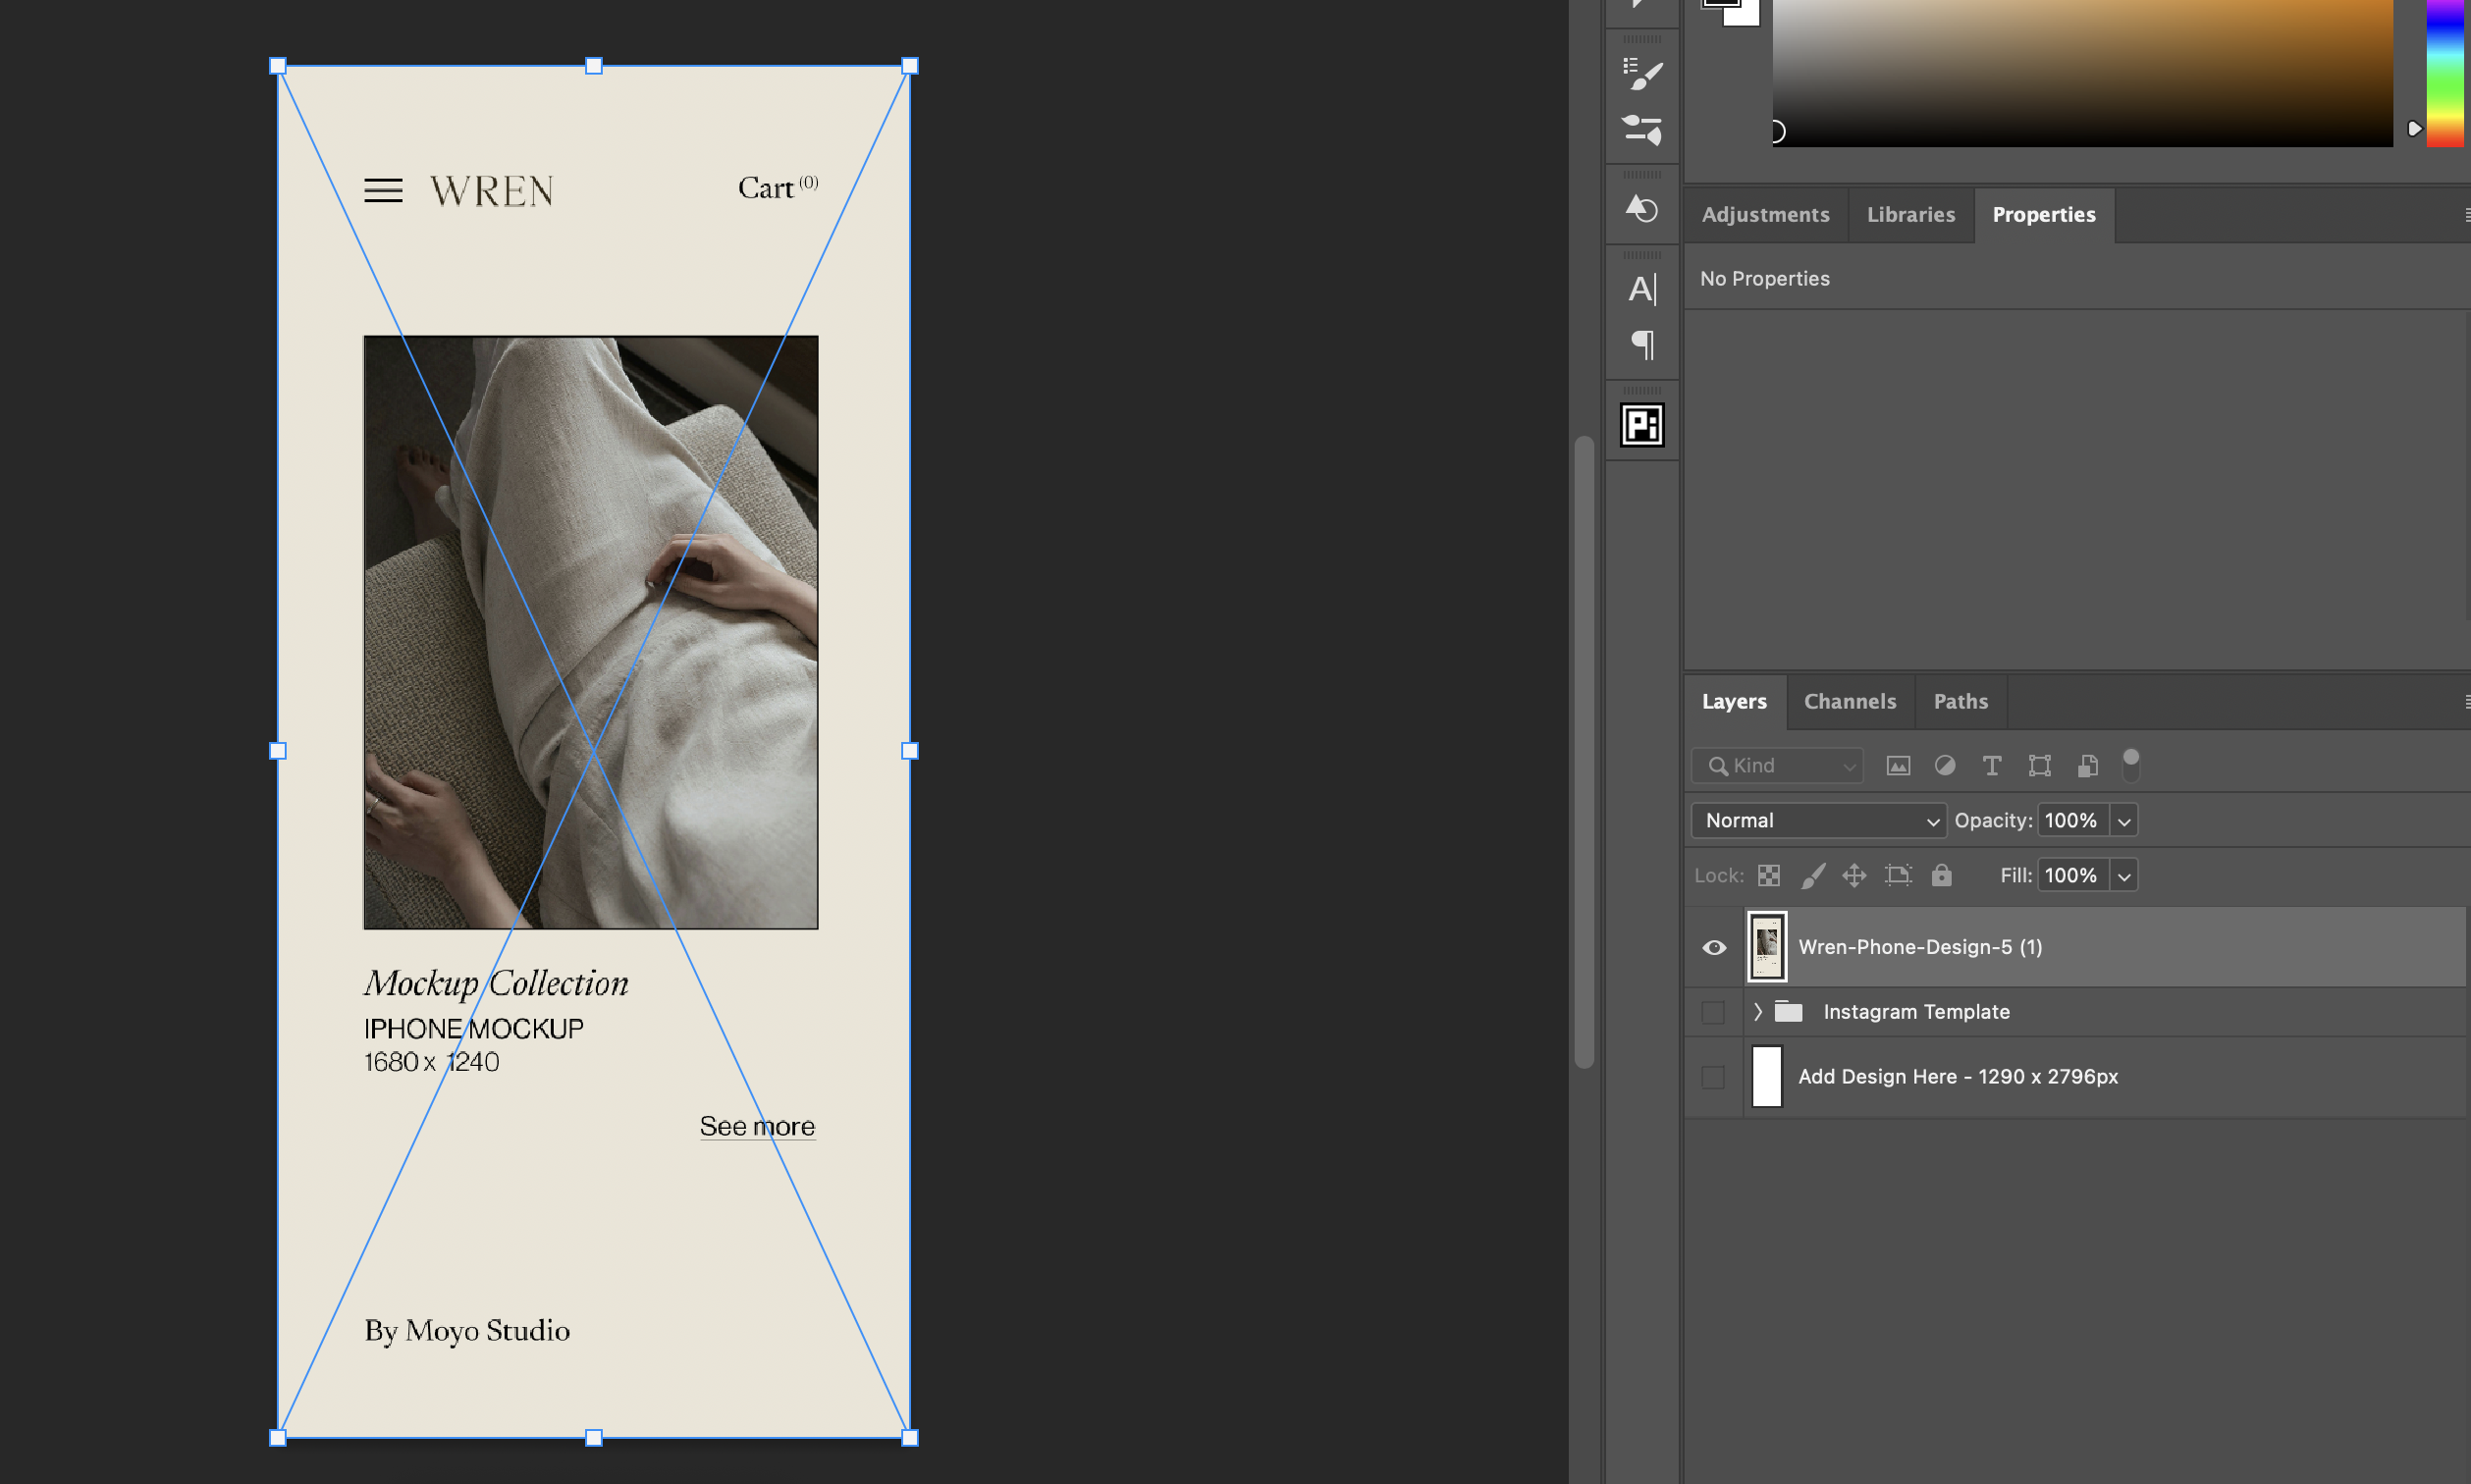The height and width of the screenshot is (1484, 2471).
Task: Open the Paragraph panel icon
Action: click(x=1640, y=345)
